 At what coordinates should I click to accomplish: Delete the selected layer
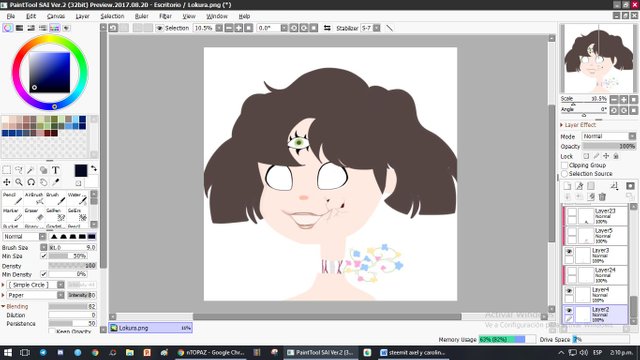coord(602,197)
